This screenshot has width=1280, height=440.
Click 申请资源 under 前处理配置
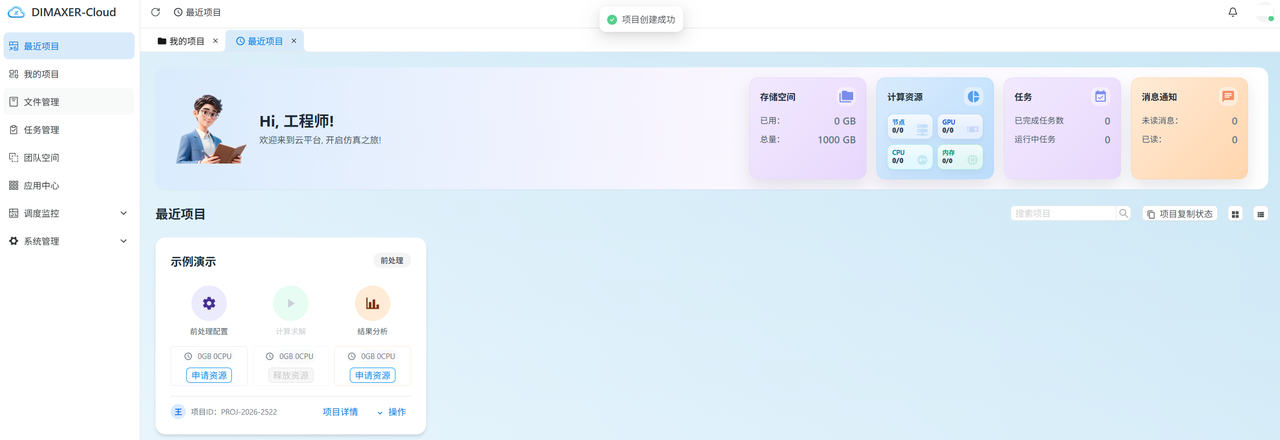point(209,375)
